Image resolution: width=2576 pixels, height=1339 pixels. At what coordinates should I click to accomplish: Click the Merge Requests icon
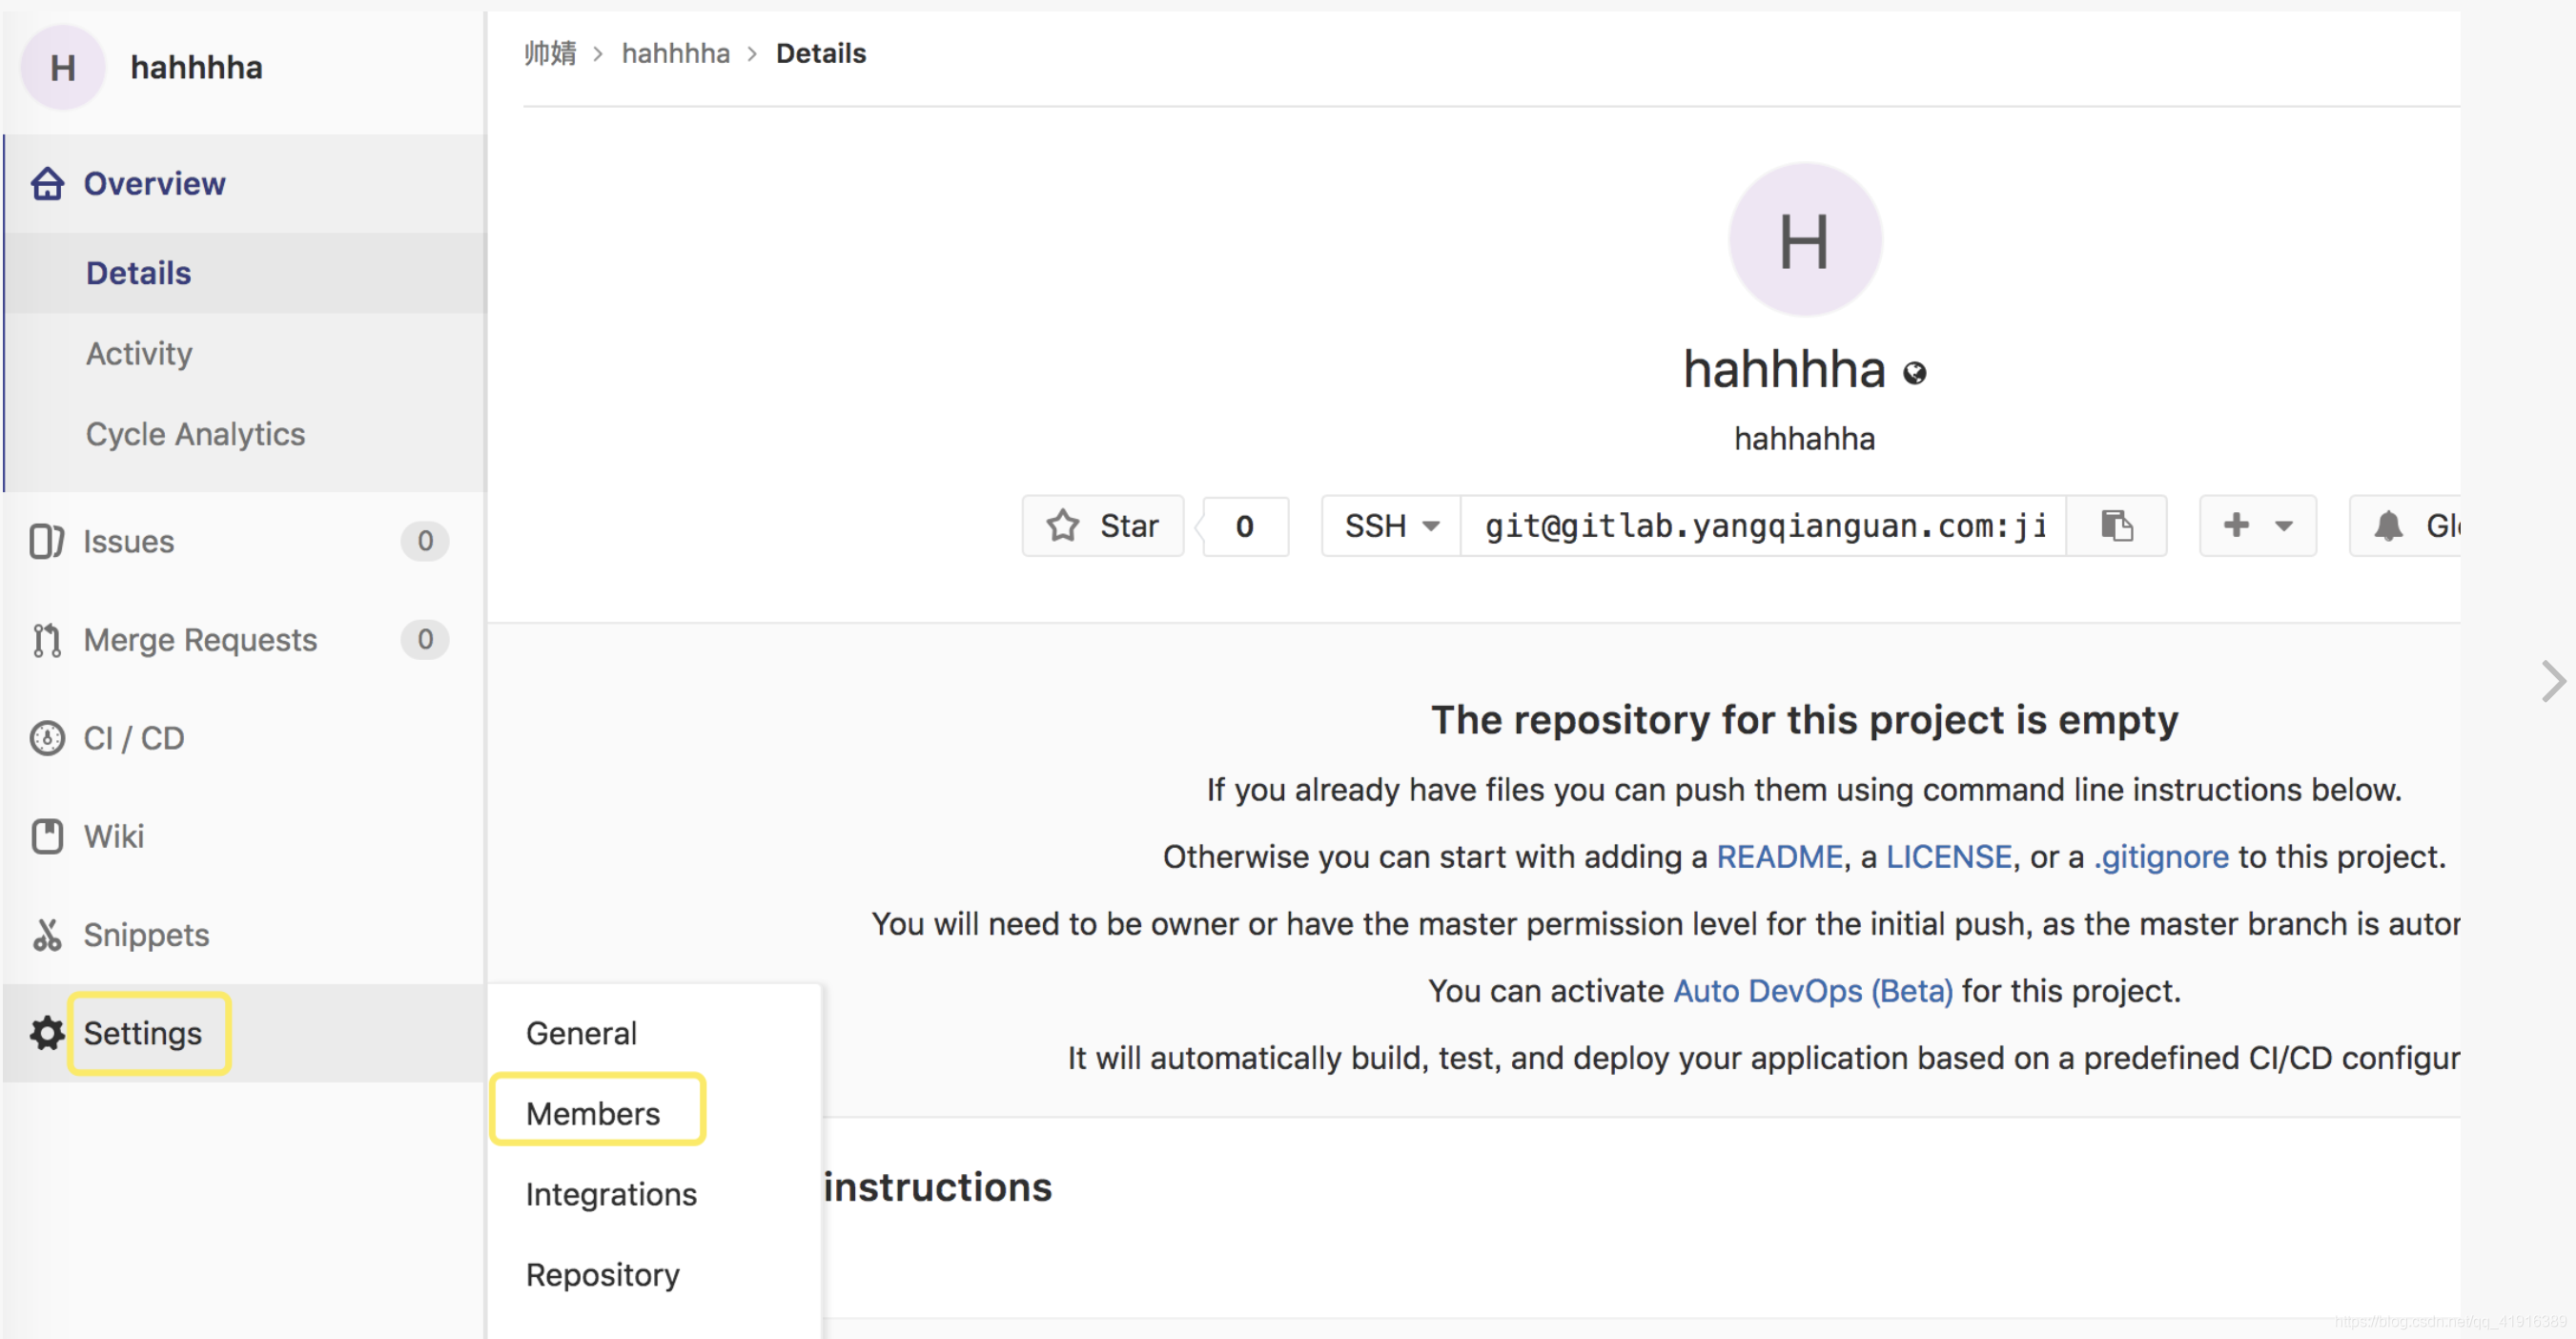click(x=47, y=640)
